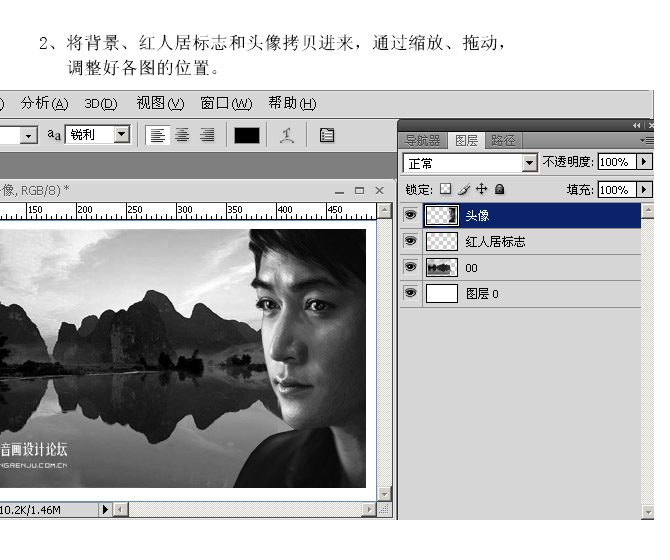The image size is (670, 560).
Task: Click the lock position move icon
Action: pos(481,189)
